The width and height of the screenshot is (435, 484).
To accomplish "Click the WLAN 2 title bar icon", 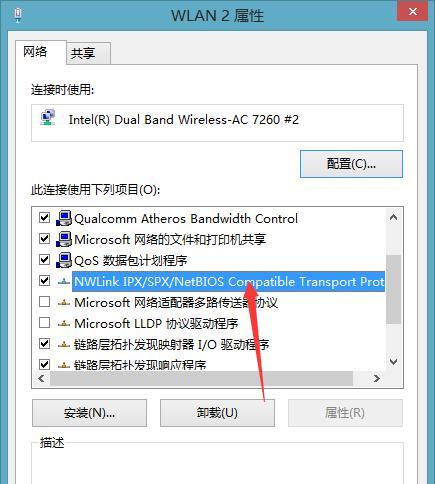I will 18,16.
